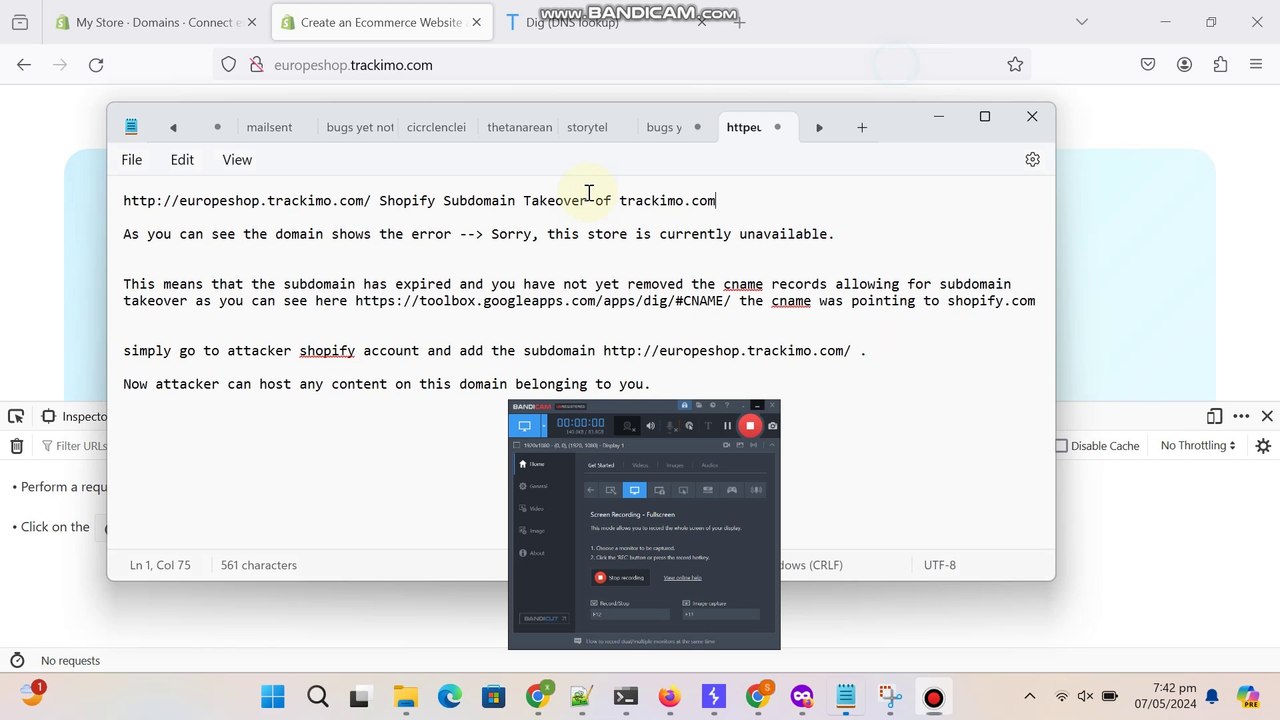Switch to Notepad tab mailsent
The image size is (1280, 720).
(270, 128)
